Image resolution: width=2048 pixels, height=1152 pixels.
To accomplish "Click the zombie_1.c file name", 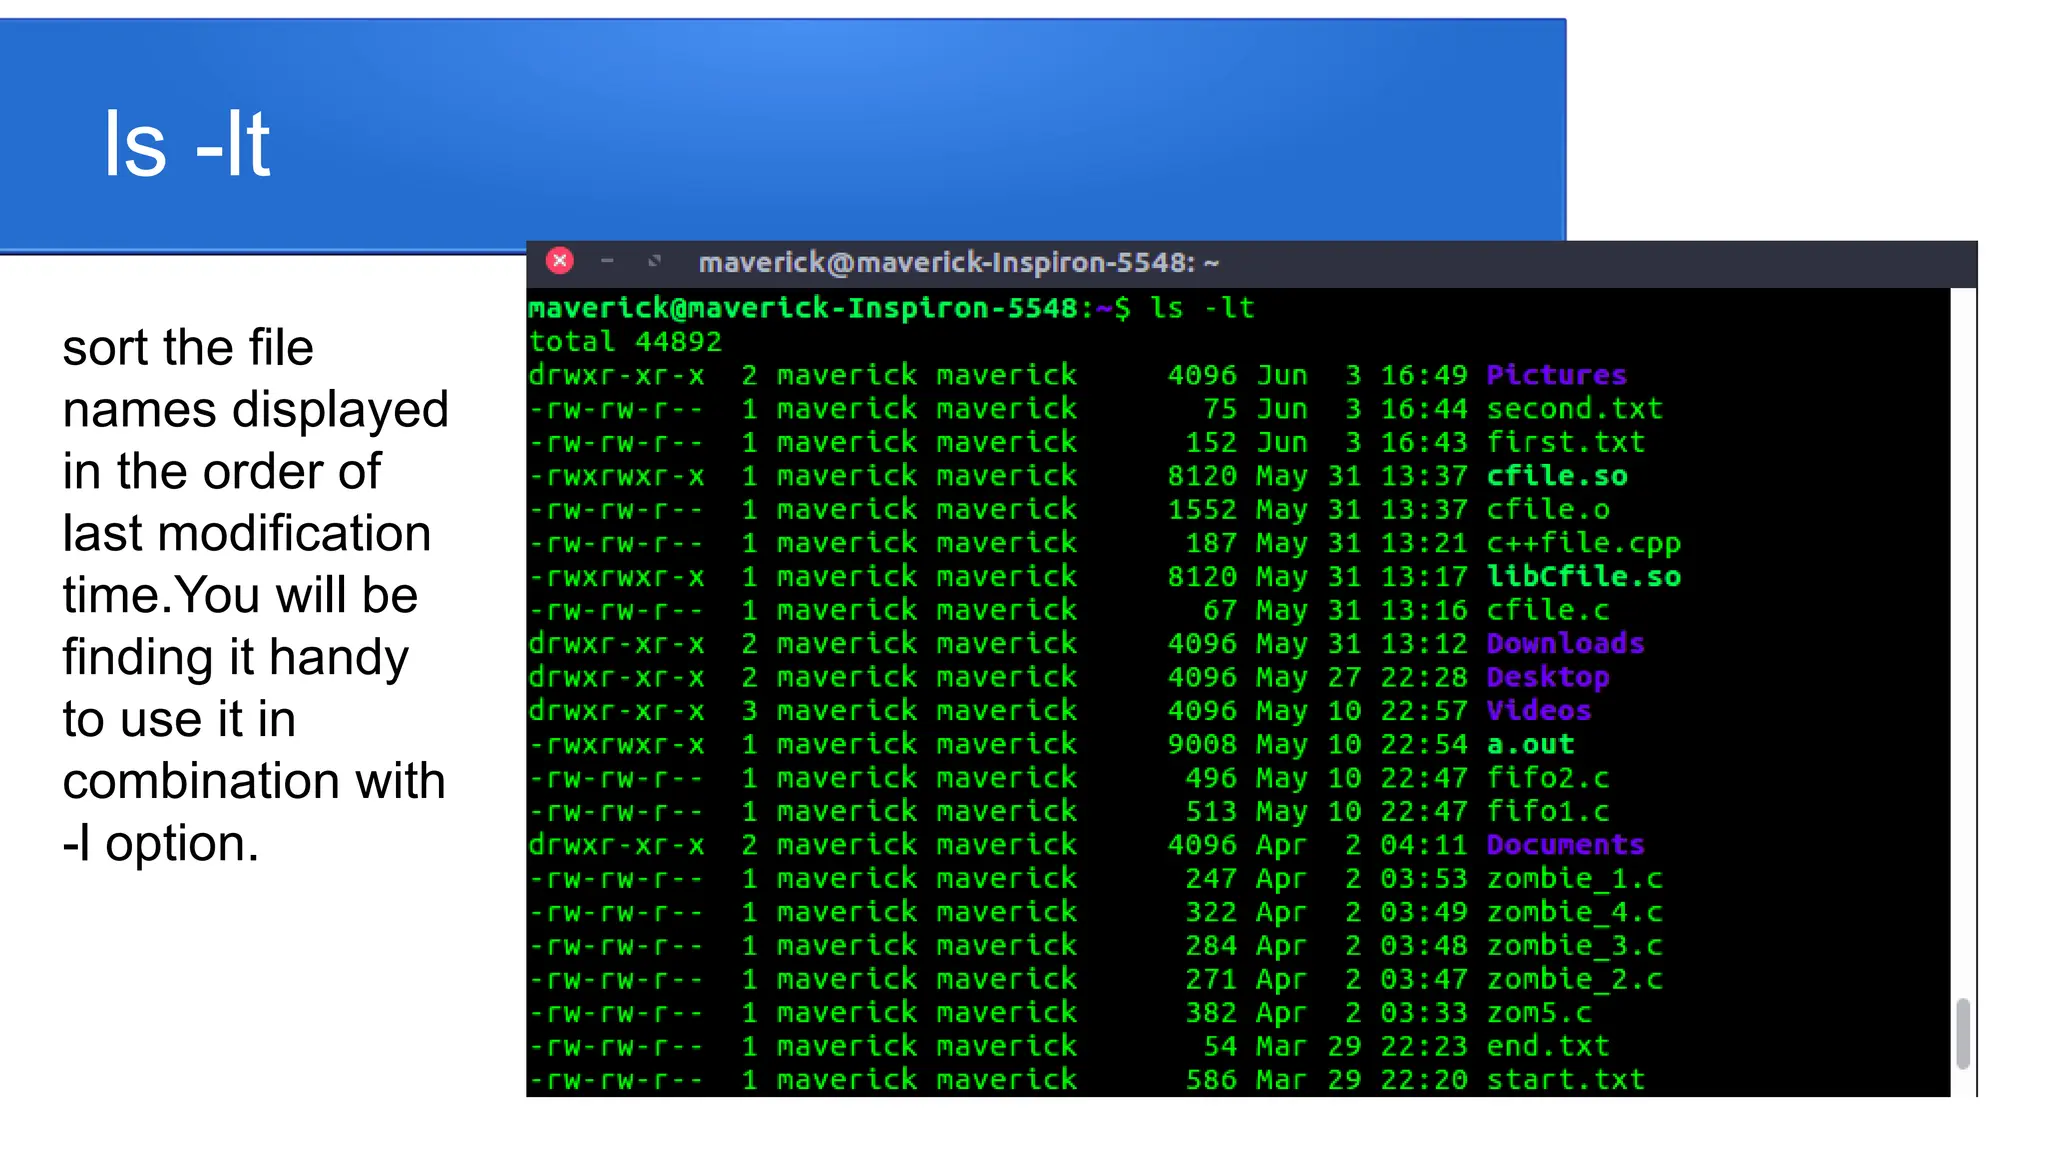I will pyautogui.click(x=1574, y=879).
